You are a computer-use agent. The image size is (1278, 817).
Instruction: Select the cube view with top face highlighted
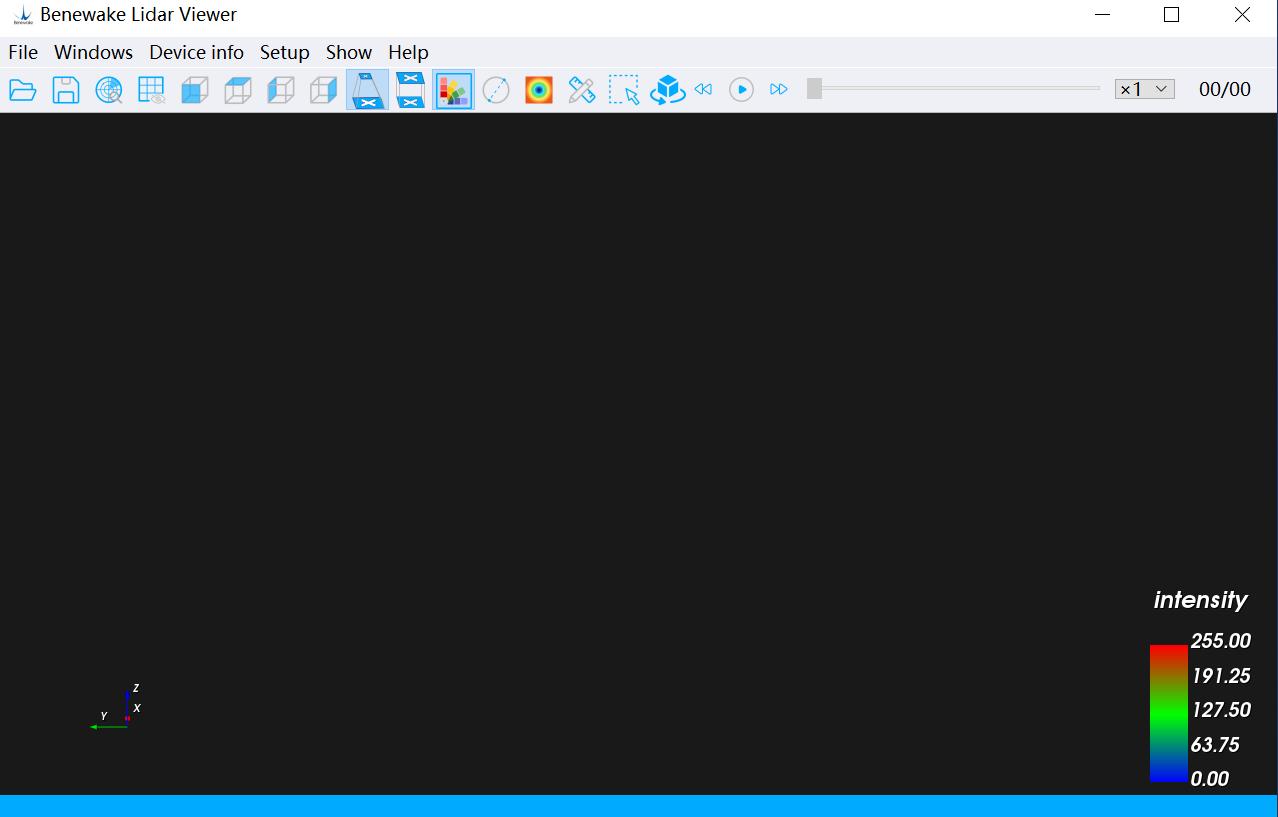(x=238, y=90)
